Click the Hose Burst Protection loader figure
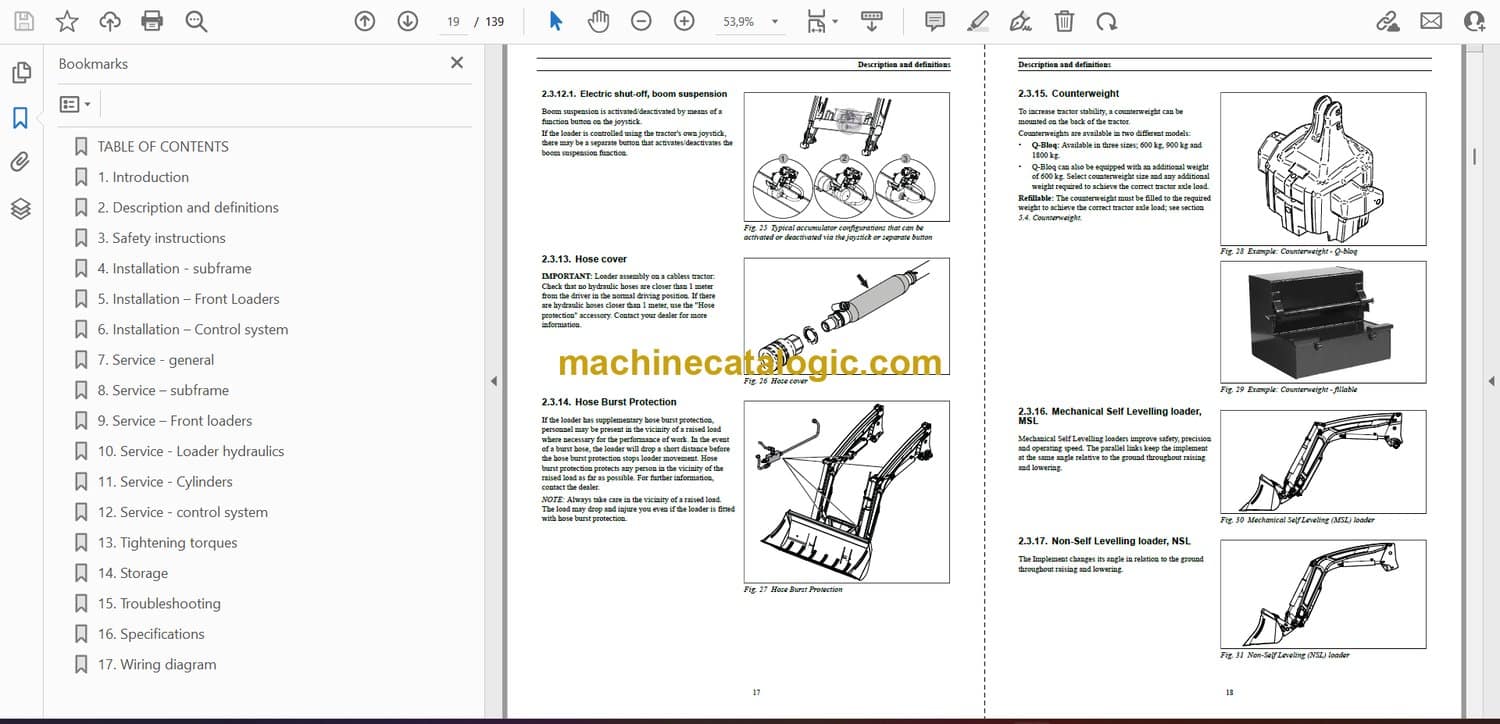Screen dimensions: 1500x724 pyautogui.click(x=847, y=491)
